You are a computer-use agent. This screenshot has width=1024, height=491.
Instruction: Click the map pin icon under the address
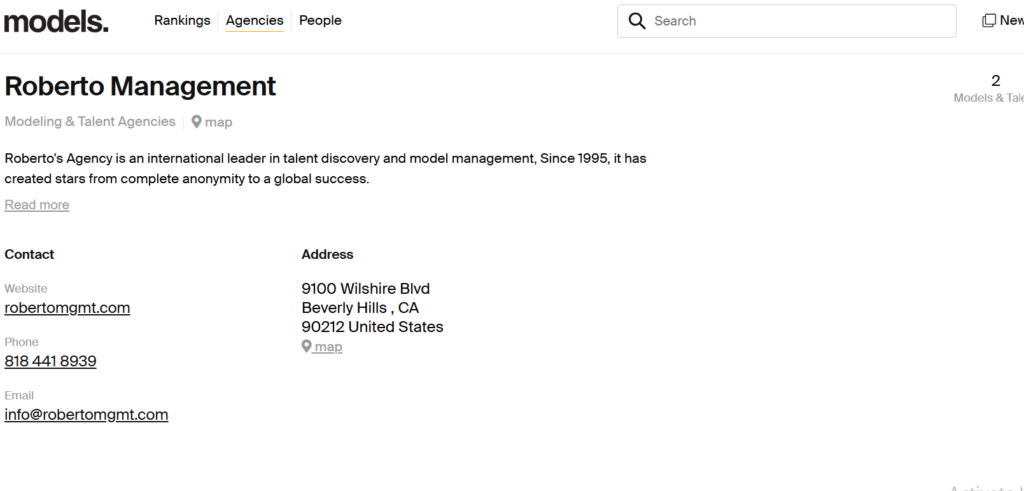pyautogui.click(x=307, y=347)
